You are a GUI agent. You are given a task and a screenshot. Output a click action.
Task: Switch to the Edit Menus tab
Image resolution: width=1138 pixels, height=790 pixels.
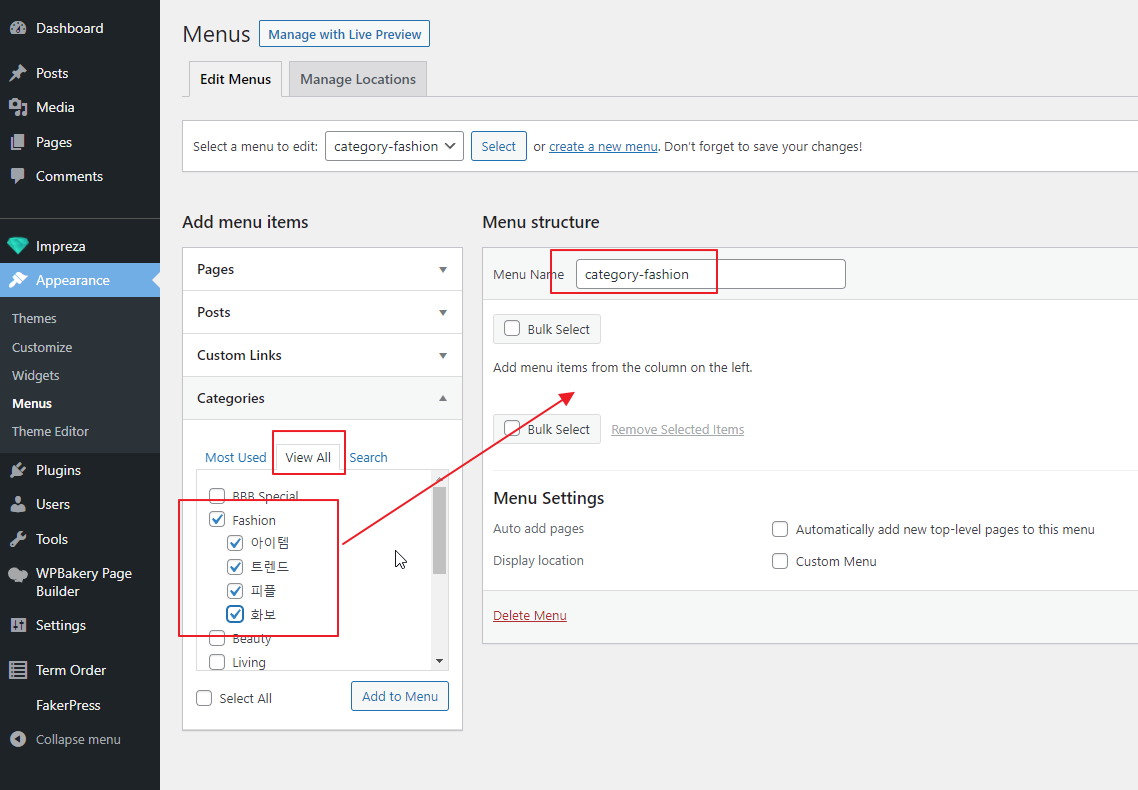pyautogui.click(x=235, y=79)
